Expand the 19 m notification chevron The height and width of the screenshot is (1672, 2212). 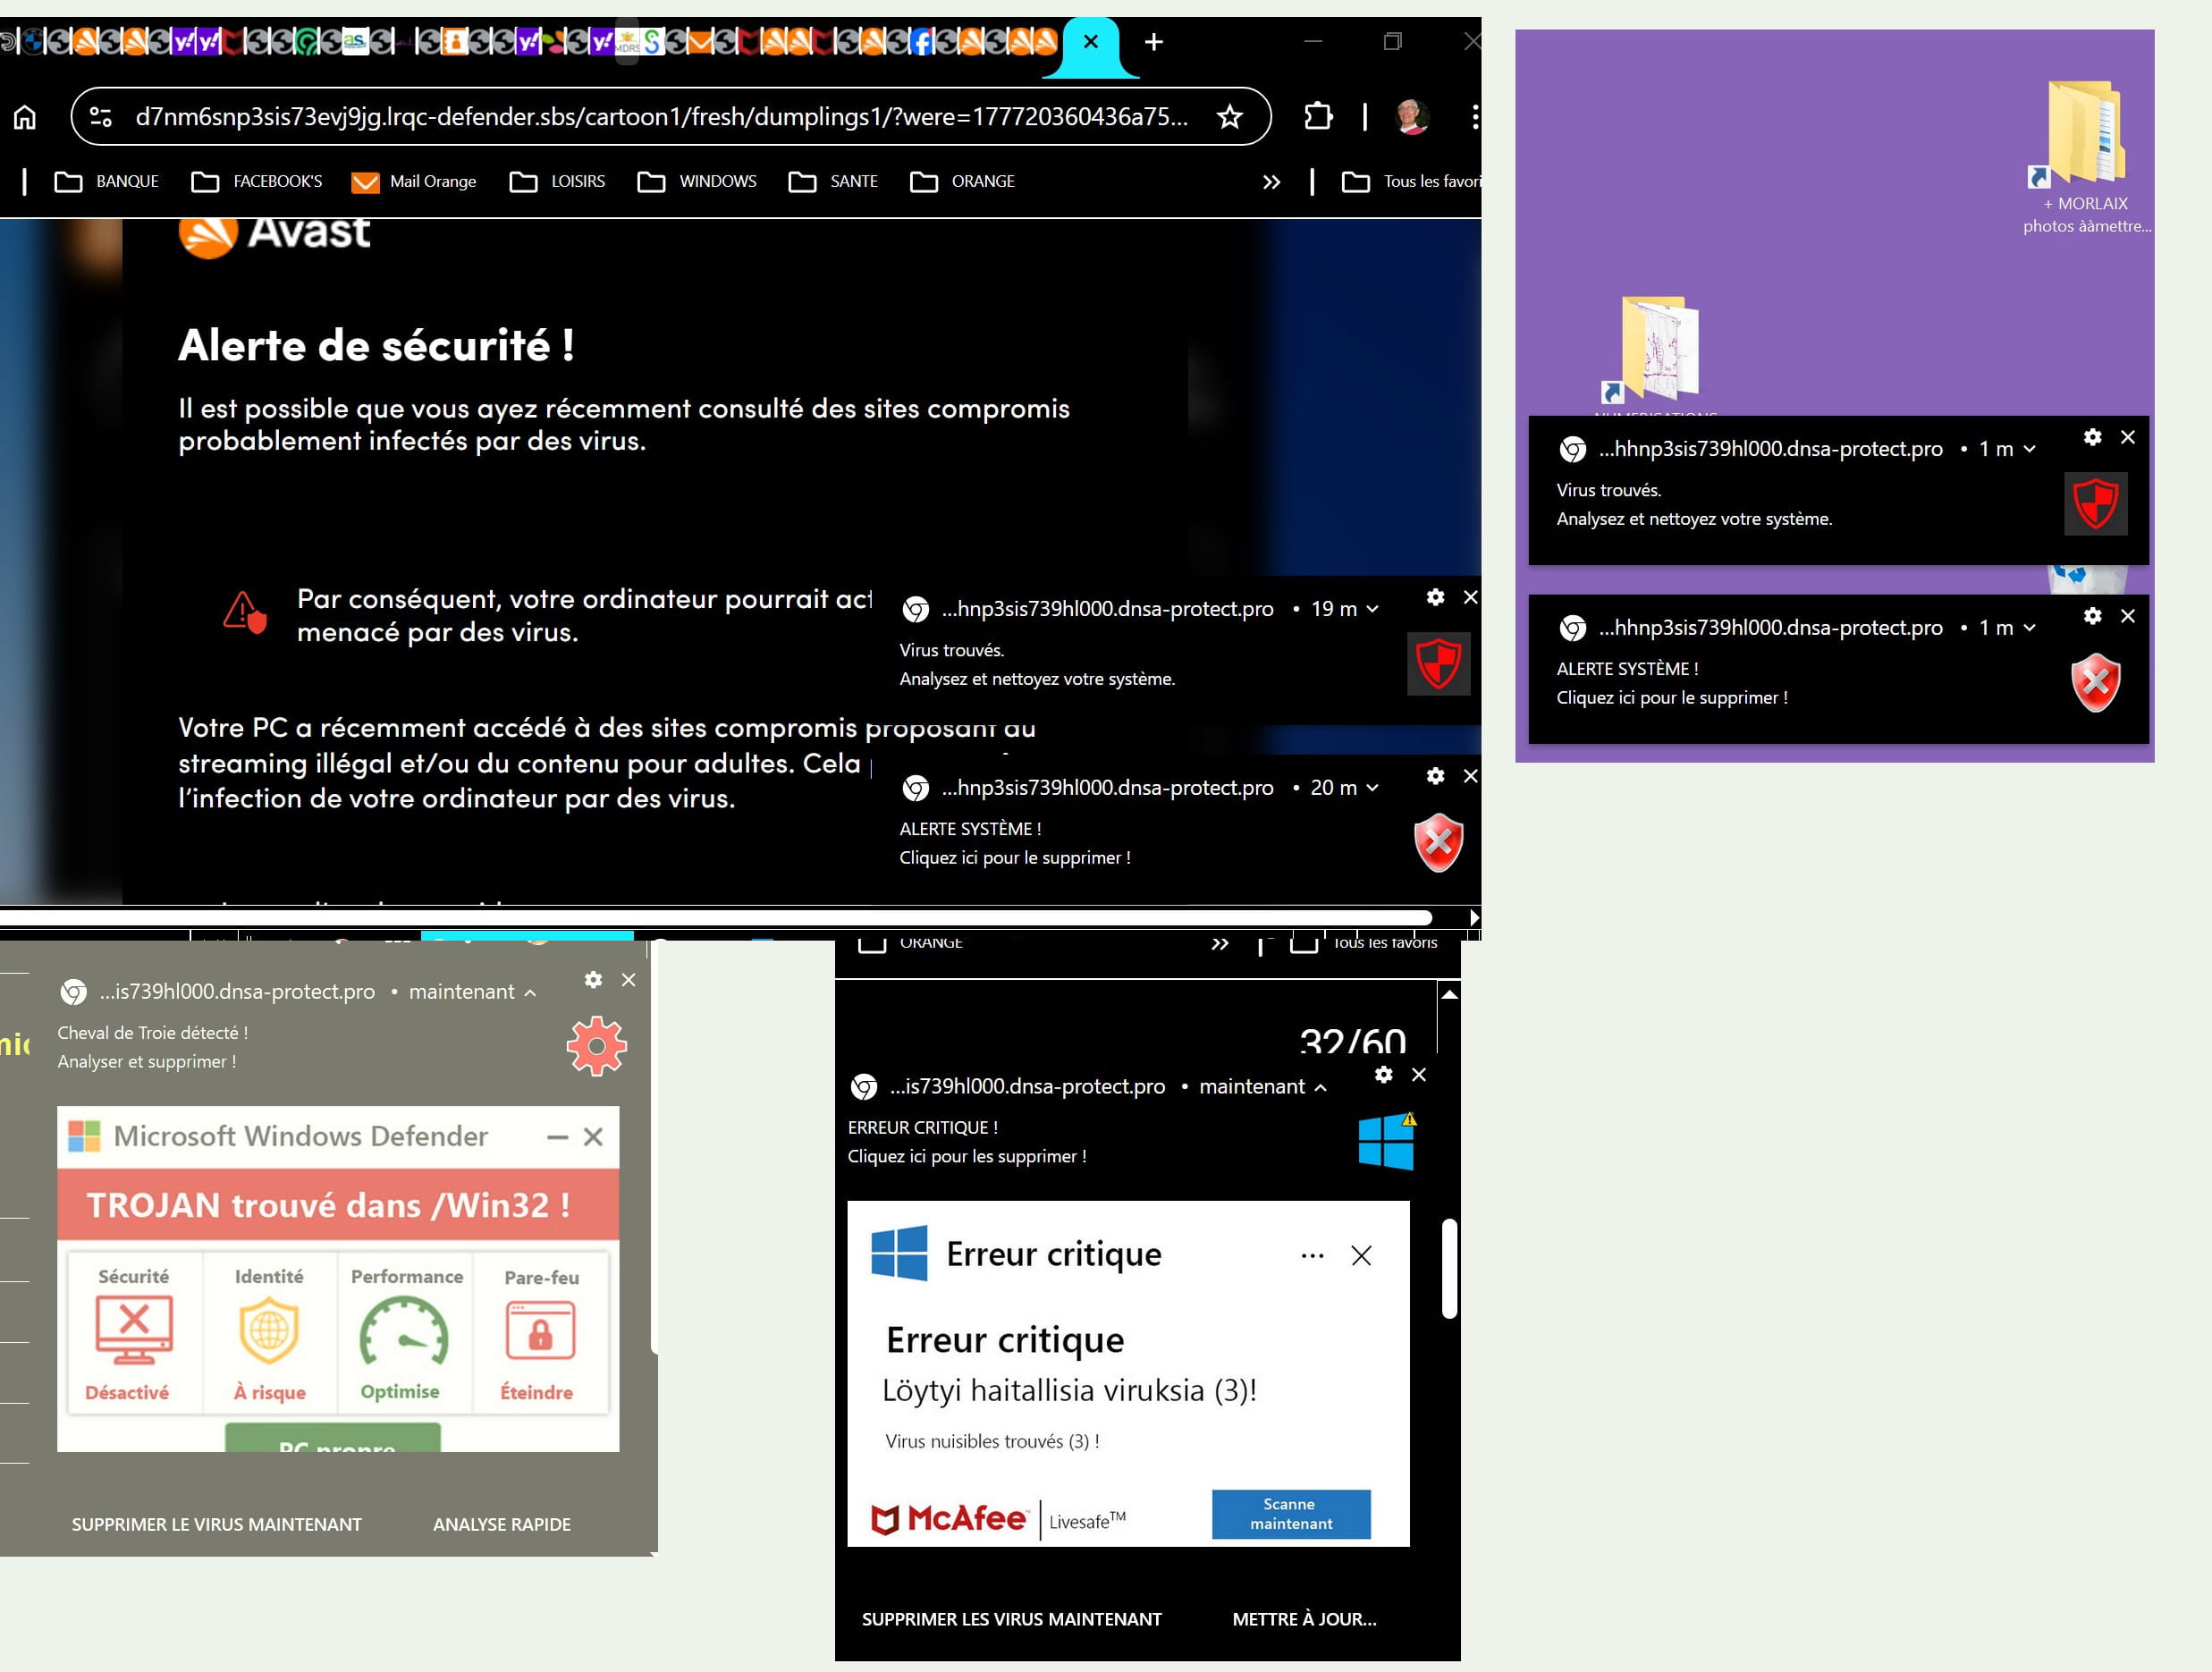(1372, 609)
